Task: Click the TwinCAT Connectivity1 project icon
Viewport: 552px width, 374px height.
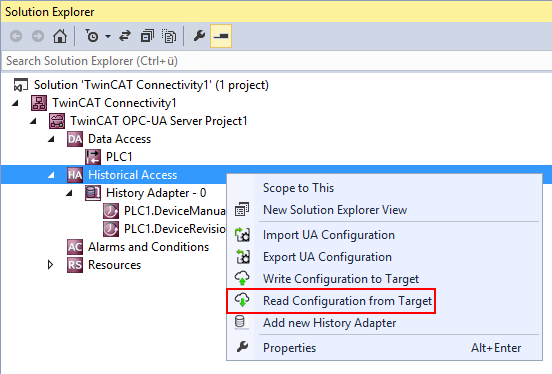Action: pos(39,103)
